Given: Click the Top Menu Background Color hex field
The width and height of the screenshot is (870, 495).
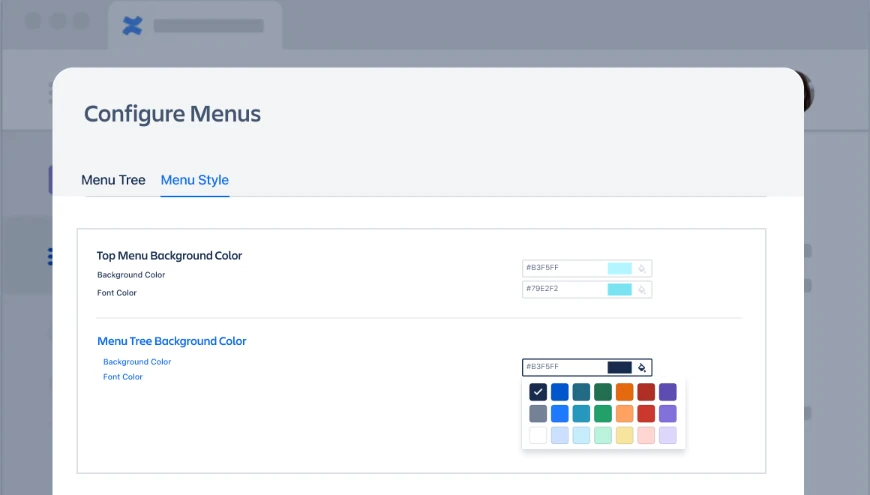Looking at the screenshot, I should 587,268.
